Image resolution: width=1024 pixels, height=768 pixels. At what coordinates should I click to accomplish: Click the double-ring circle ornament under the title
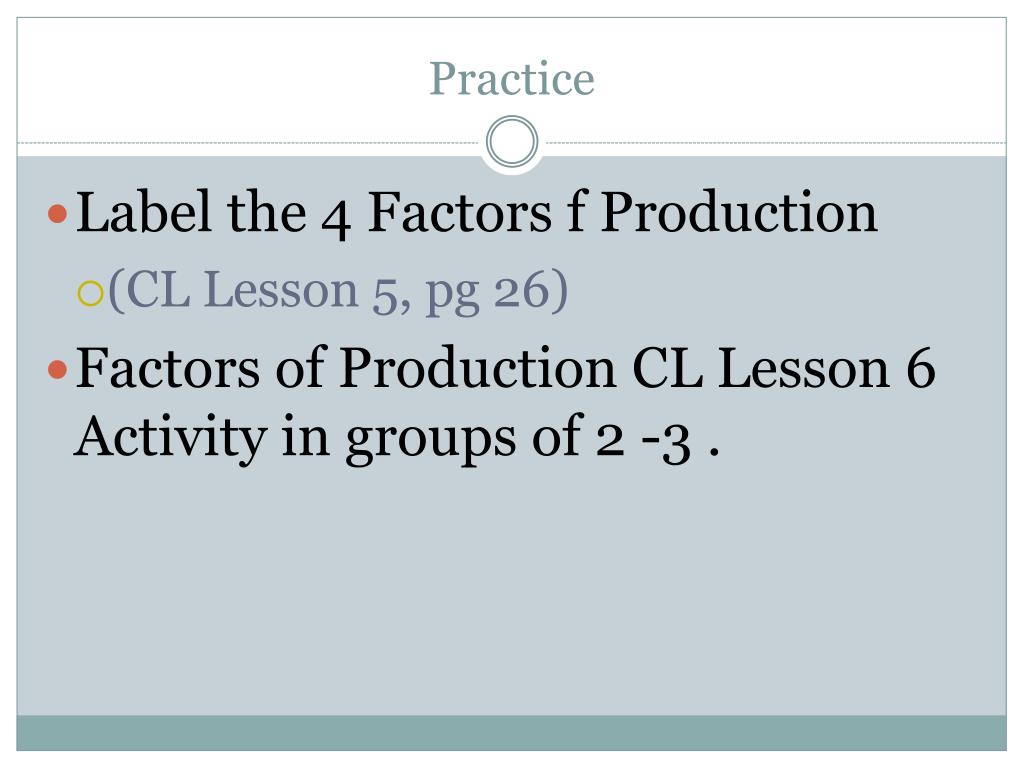[512, 142]
